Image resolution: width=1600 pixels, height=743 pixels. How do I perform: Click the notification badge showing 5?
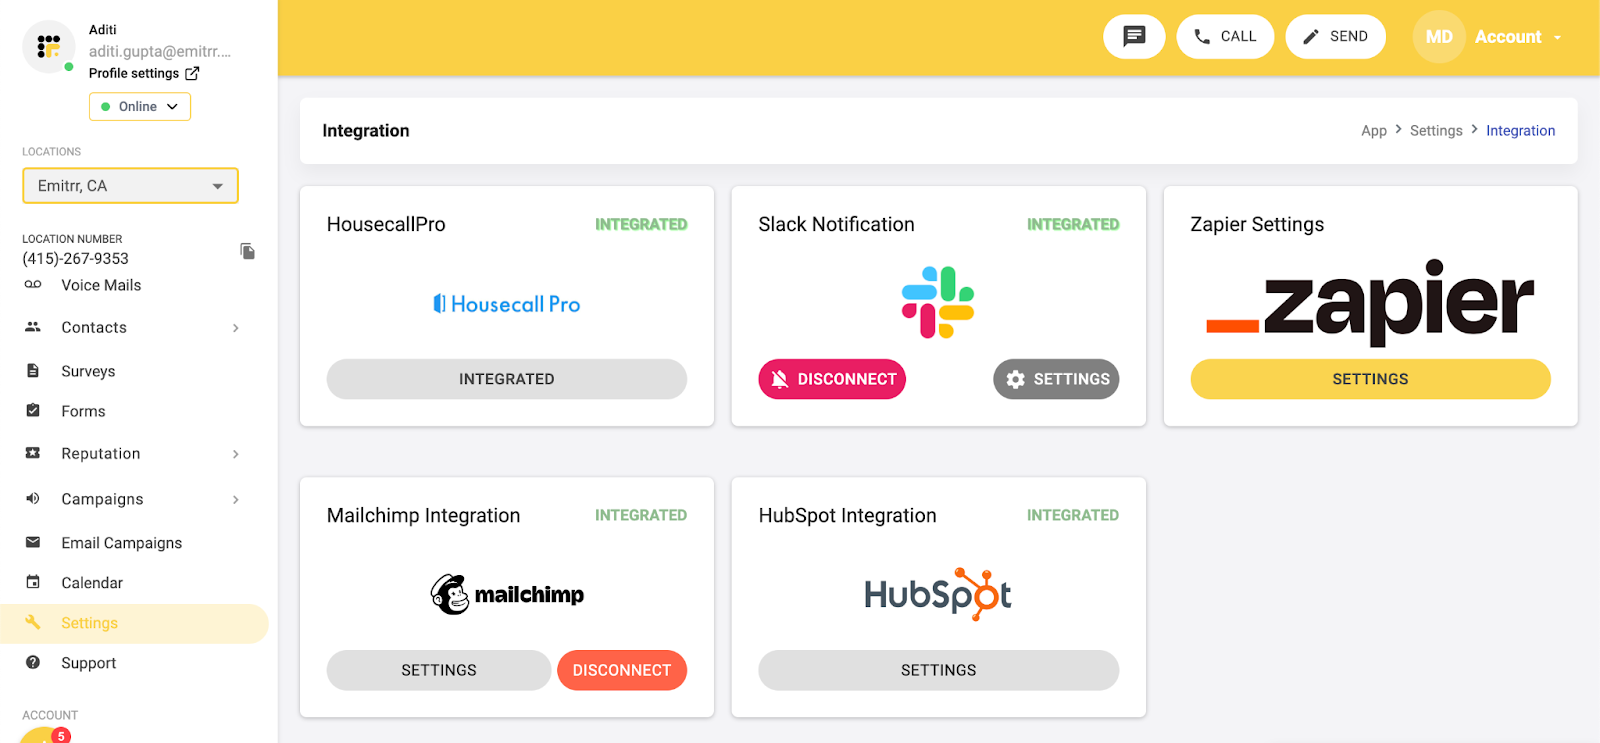(61, 735)
